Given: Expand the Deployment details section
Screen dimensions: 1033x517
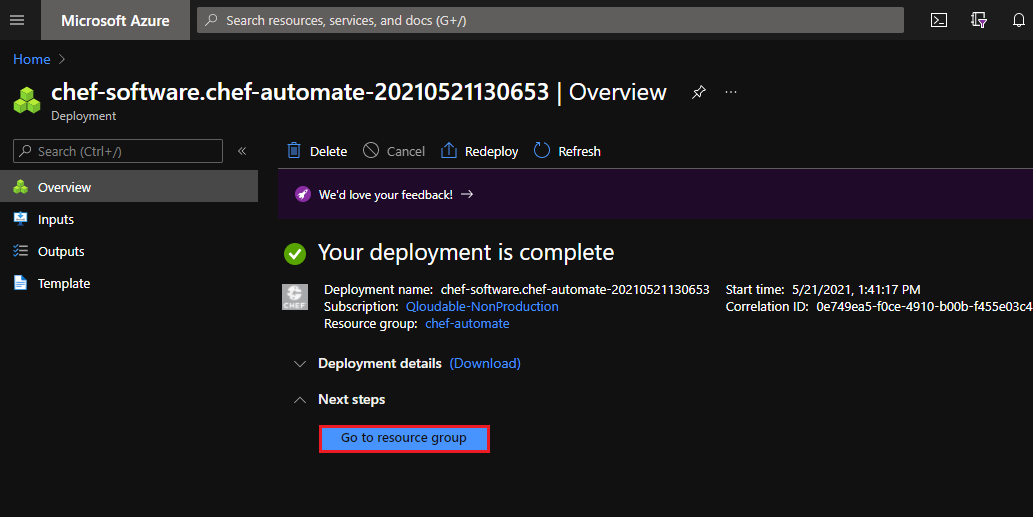Looking at the screenshot, I should (299, 364).
